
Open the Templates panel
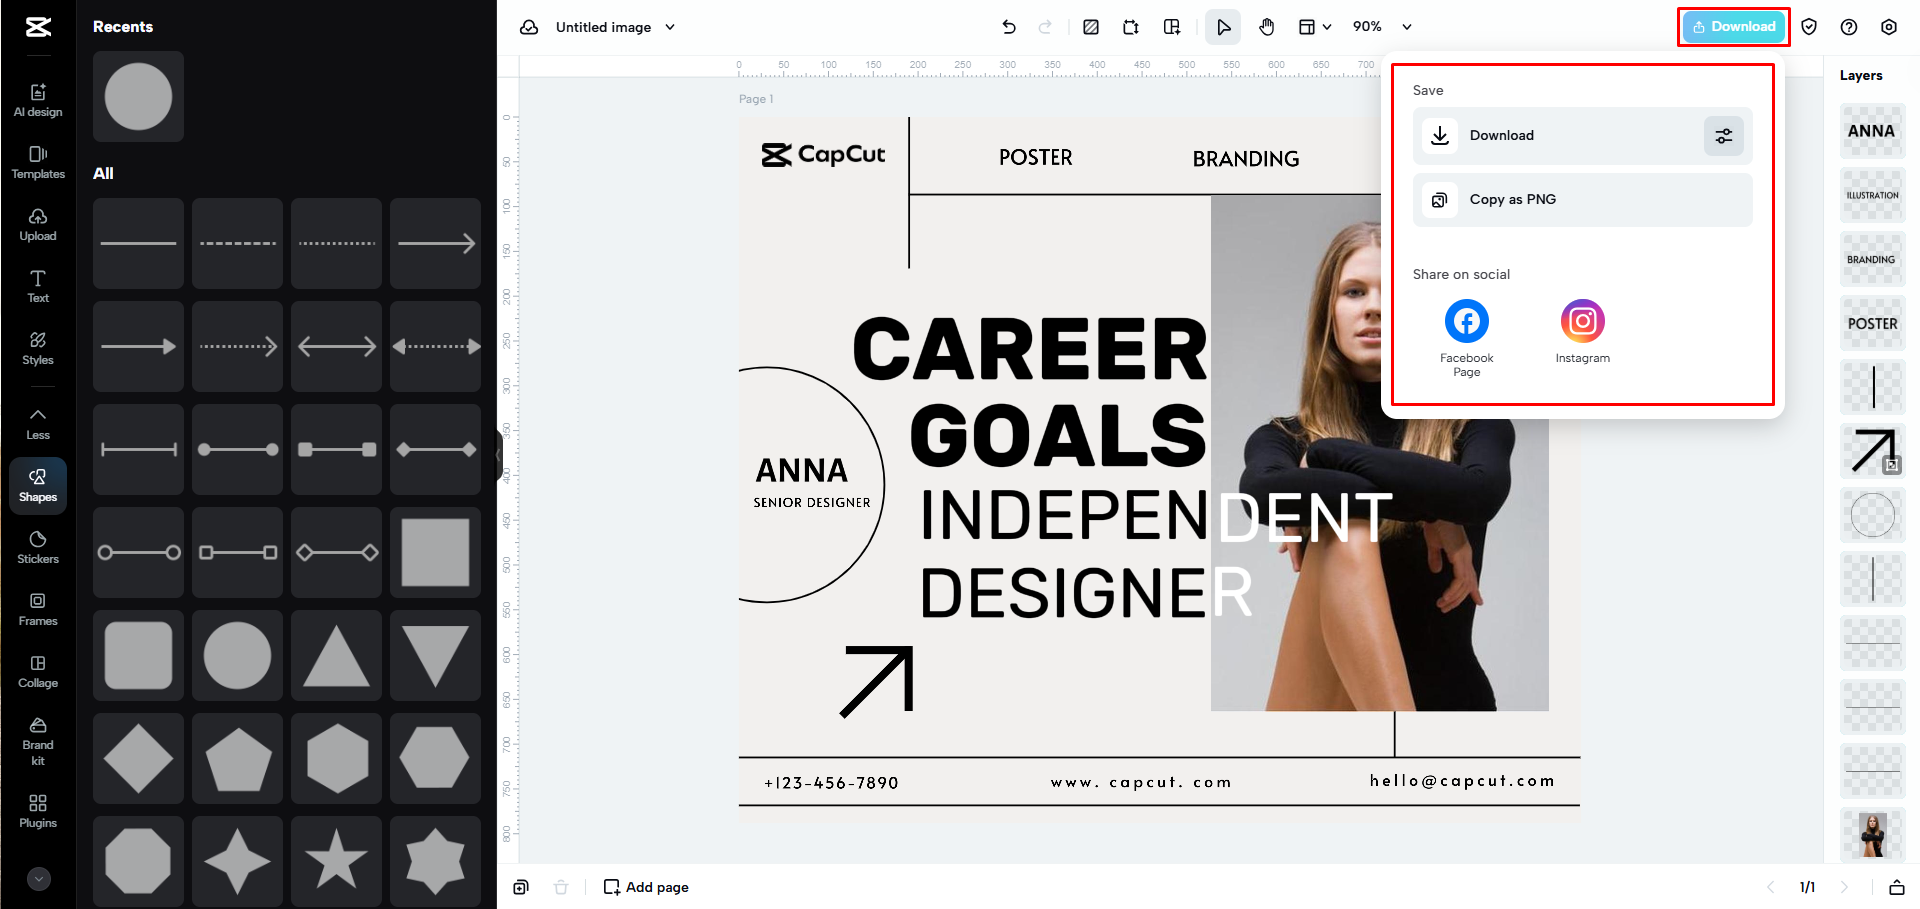point(37,158)
